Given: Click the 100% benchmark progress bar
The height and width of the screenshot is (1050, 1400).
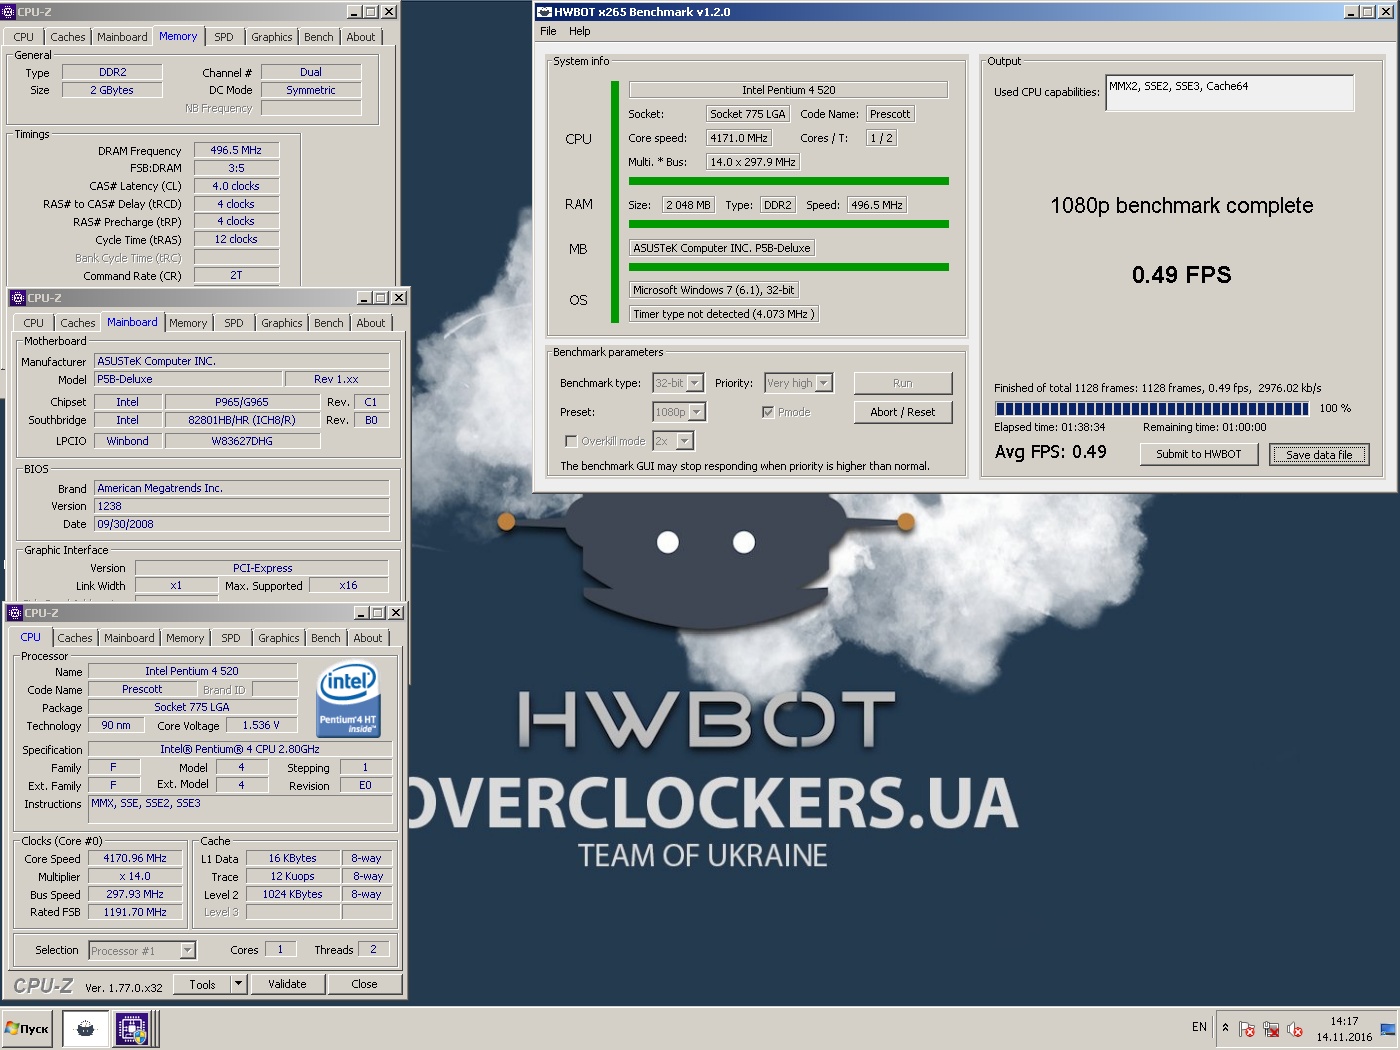Looking at the screenshot, I should tap(1152, 408).
